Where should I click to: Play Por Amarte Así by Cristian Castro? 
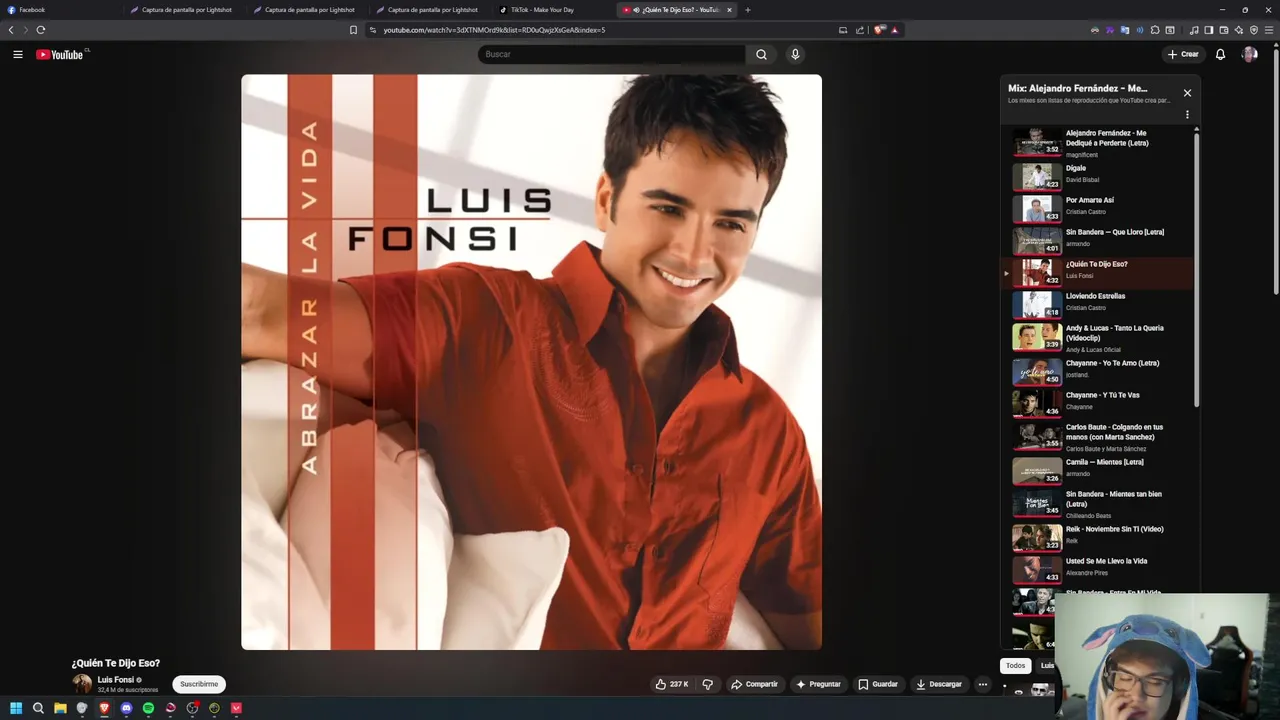click(1100, 208)
